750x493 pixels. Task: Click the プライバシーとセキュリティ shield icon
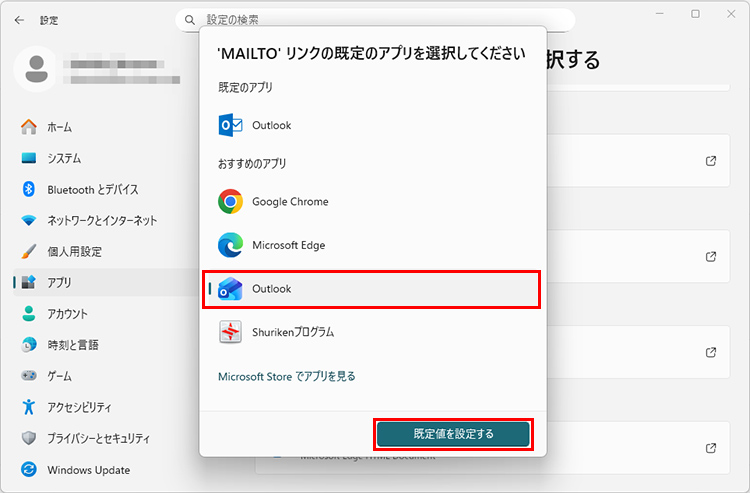click(29, 438)
